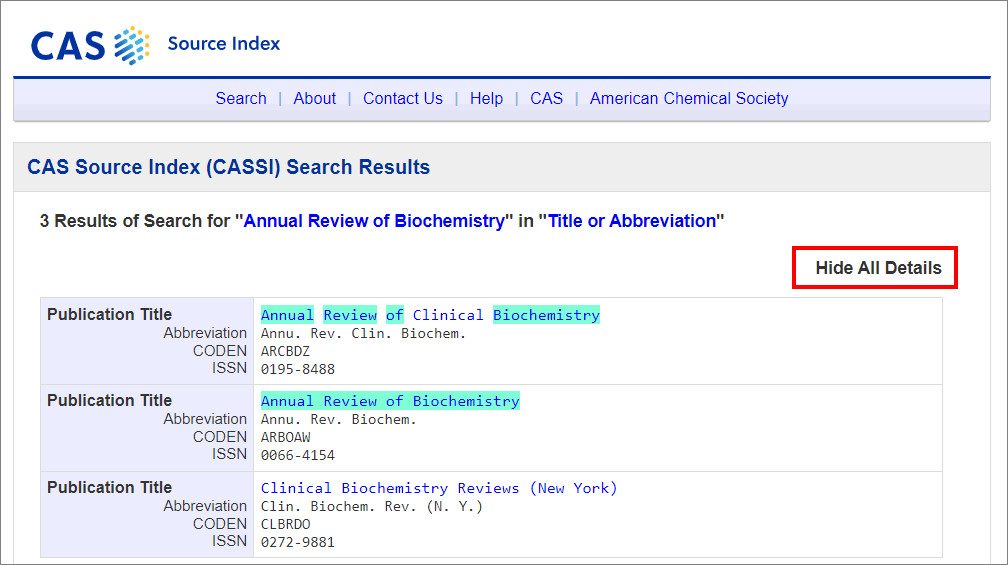Click the Source Index header text
Viewport: 1008px width, 565px height.
[x=224, y=44]
